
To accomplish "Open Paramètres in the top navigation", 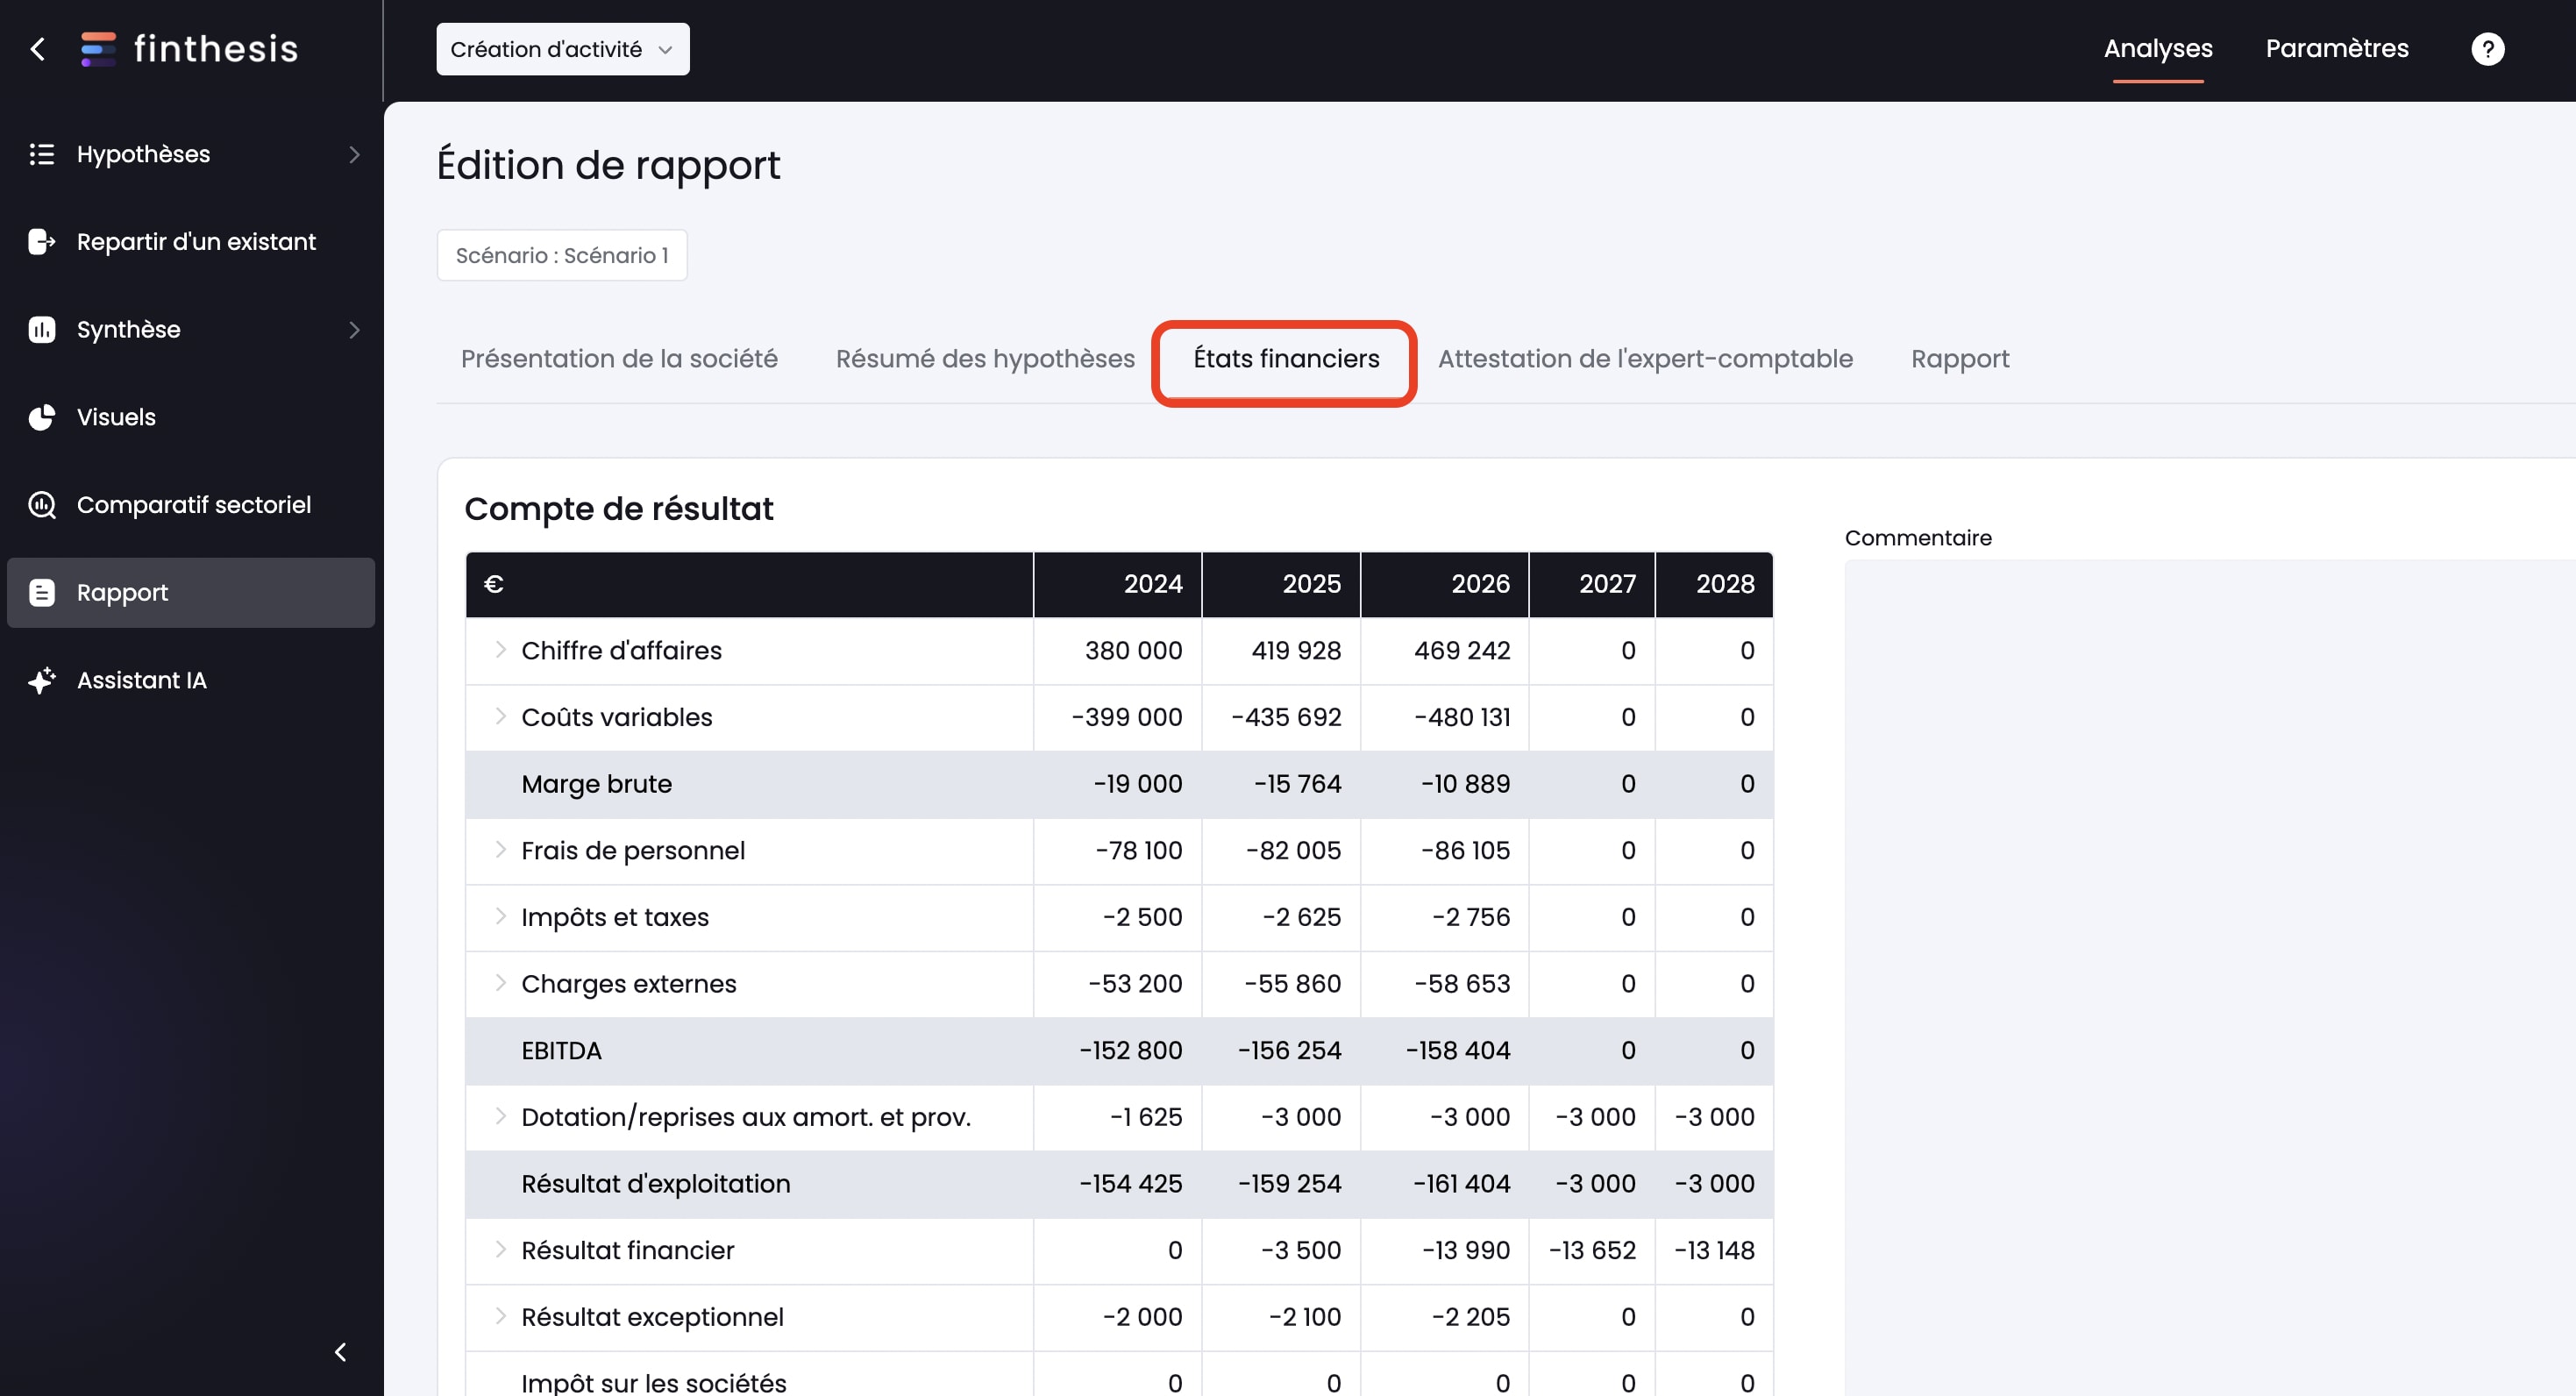I will [x=2336, y=49].
